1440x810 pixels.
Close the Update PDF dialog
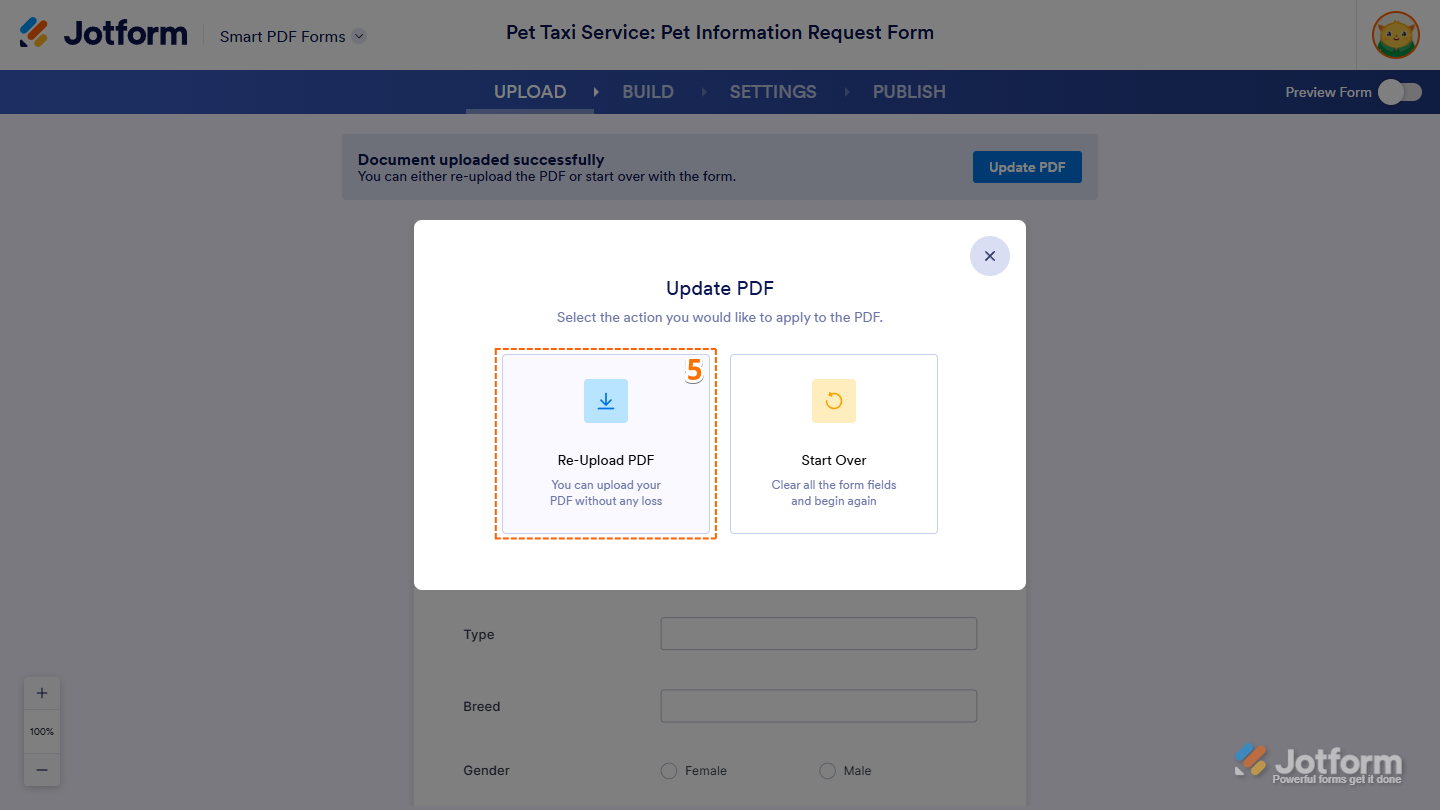(x=989, y=256)
